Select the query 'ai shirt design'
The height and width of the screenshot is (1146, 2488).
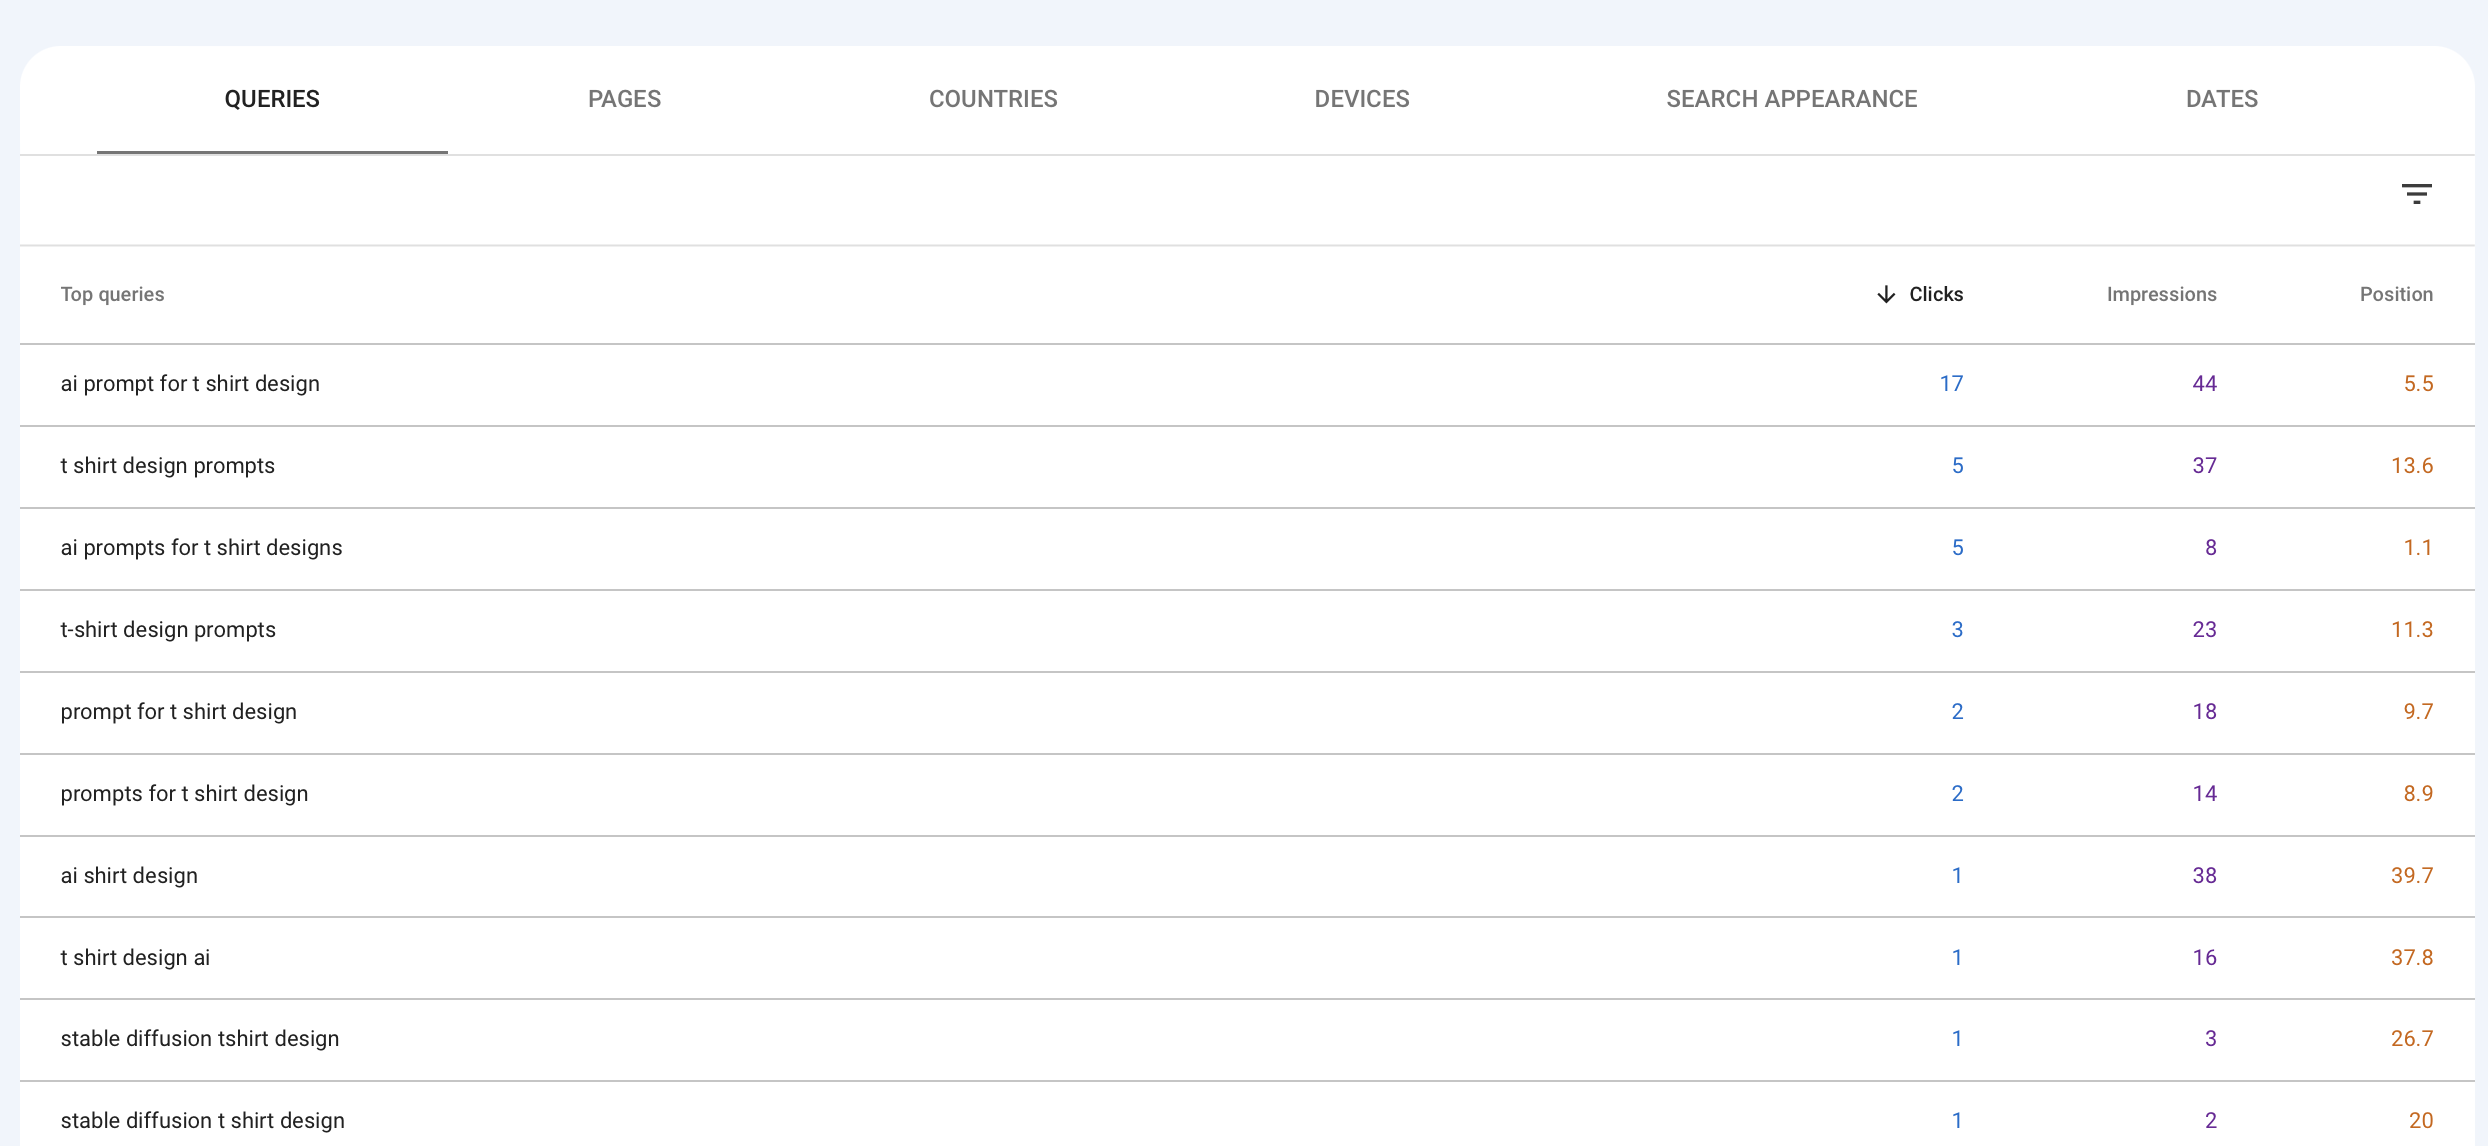129,875
